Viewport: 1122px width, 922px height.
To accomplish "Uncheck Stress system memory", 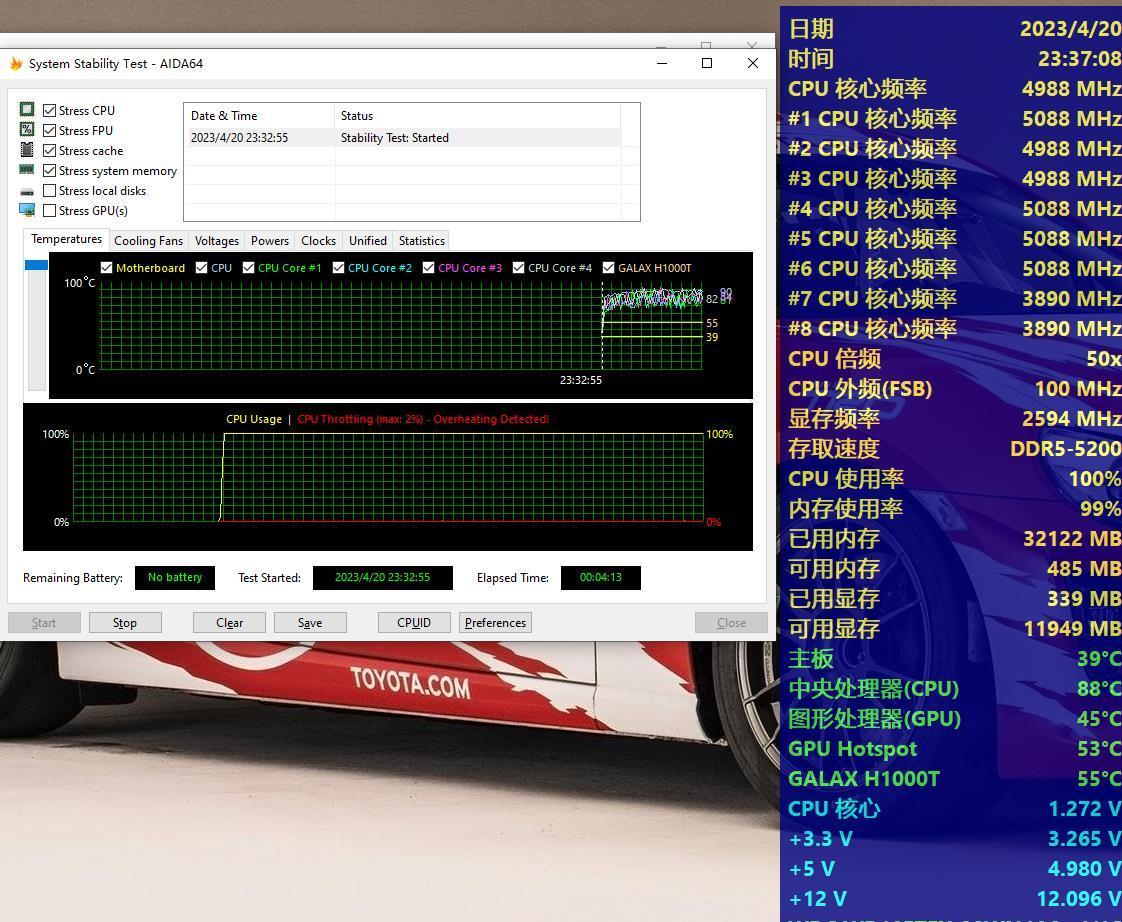I will coord(49,170).
